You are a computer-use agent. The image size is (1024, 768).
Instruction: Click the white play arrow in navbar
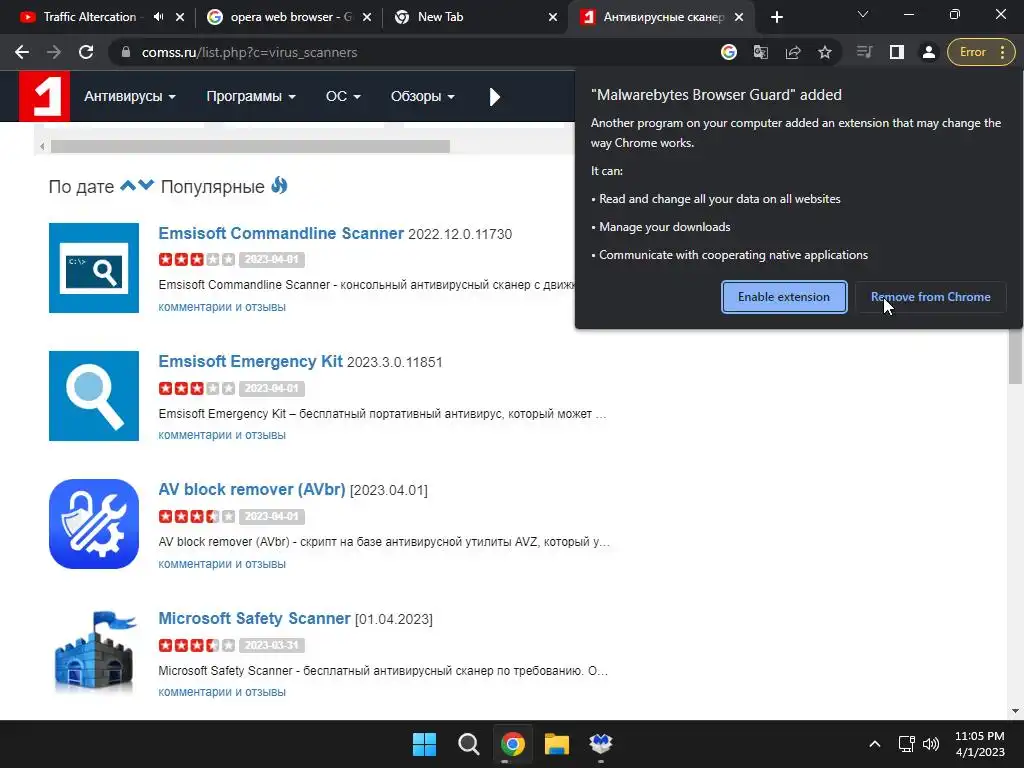[494, 97]
